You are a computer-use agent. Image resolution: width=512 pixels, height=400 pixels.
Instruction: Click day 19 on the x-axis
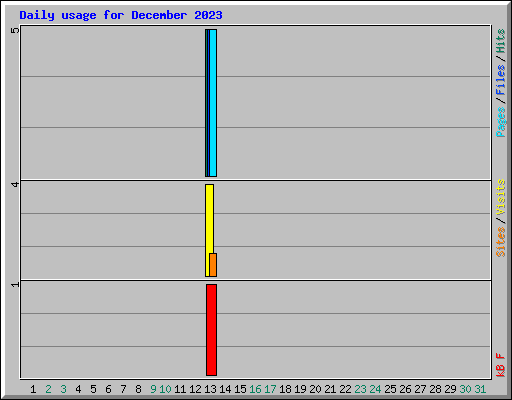(x=300, y=389)
